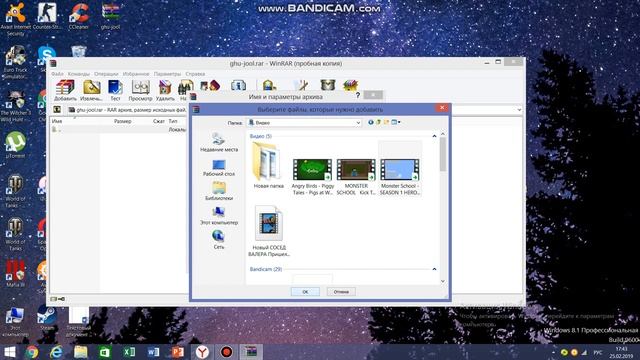The image size is (640, 360).
Task: Open Excel from the taskbar
Action: pos(129,352)
